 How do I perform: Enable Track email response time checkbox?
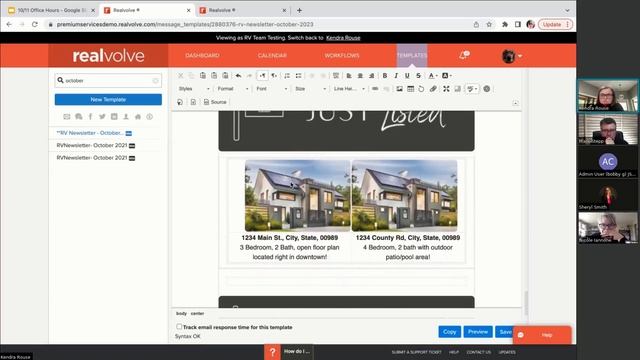pos(179,327)
